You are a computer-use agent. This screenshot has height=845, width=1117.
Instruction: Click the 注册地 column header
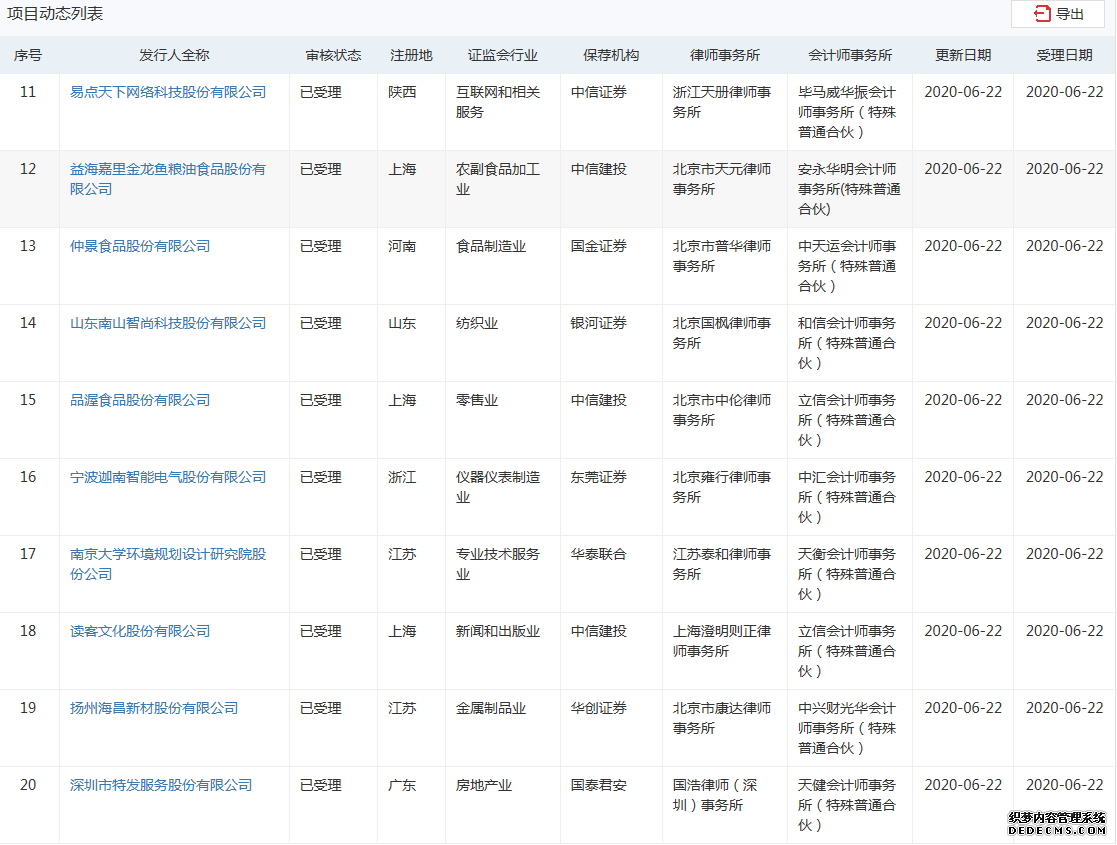tap(412, 56)
